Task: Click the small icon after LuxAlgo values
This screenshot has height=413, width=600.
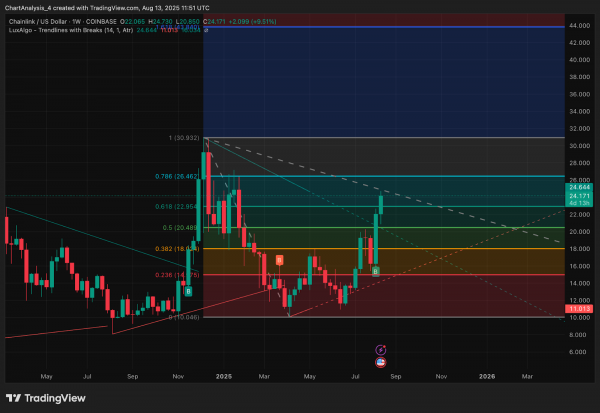Action: (x=206, y=30)
